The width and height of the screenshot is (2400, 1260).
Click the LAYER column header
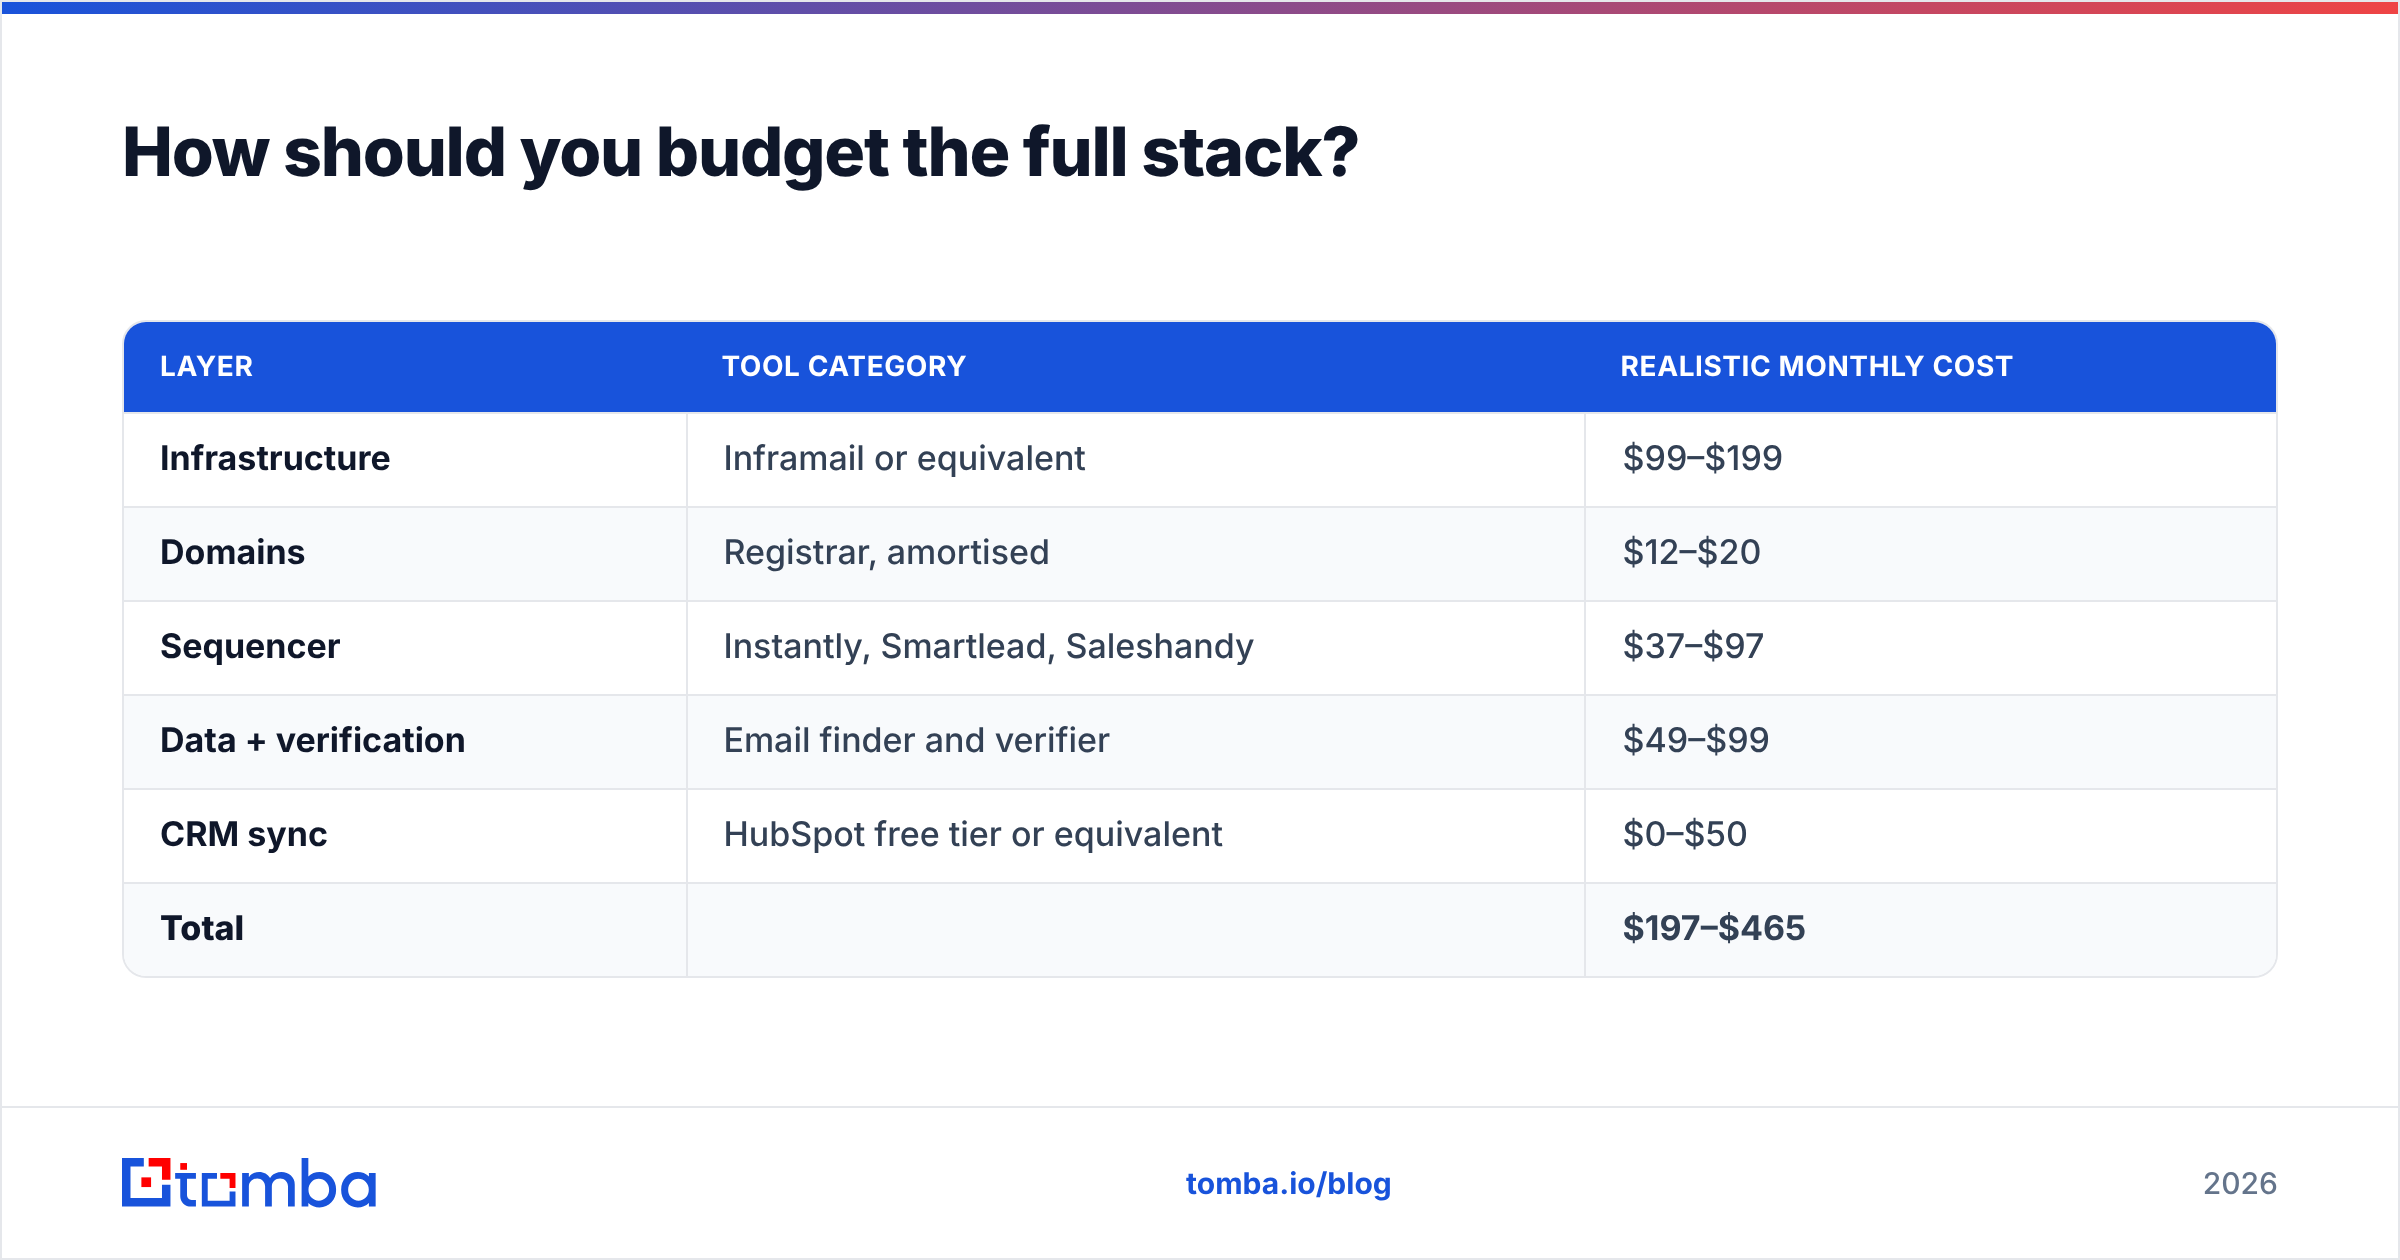click(x=207, y=366)
